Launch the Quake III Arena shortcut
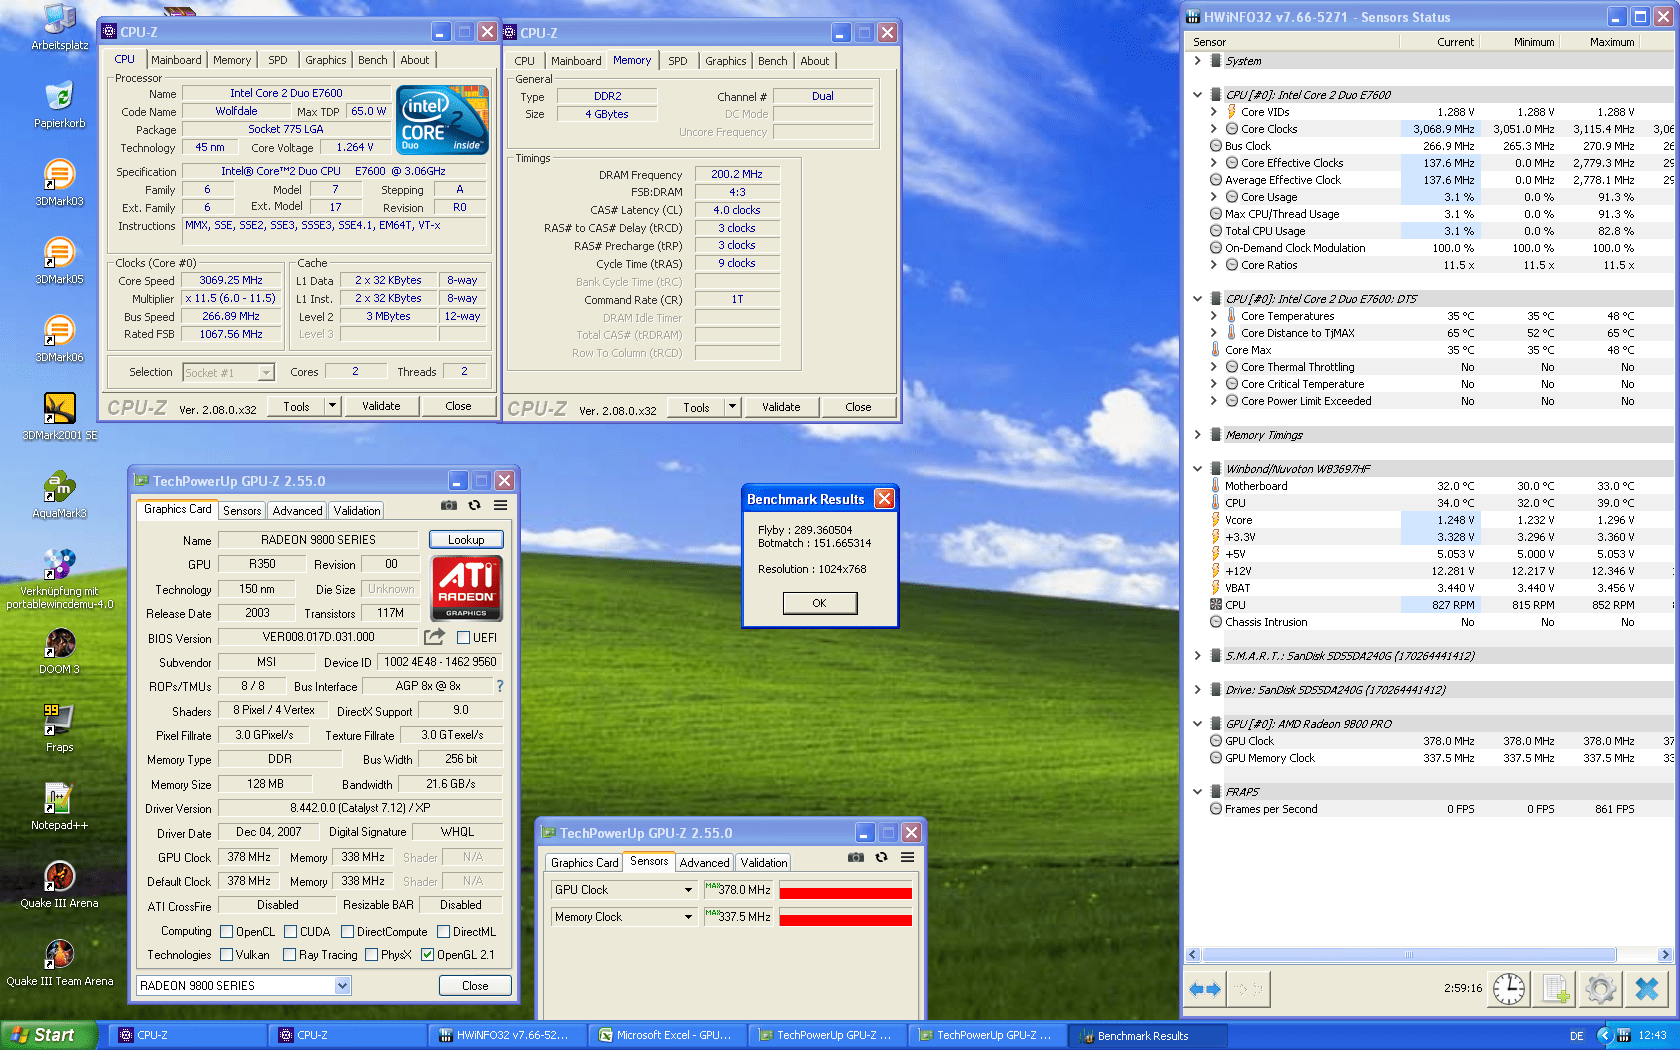 [59, 884]
